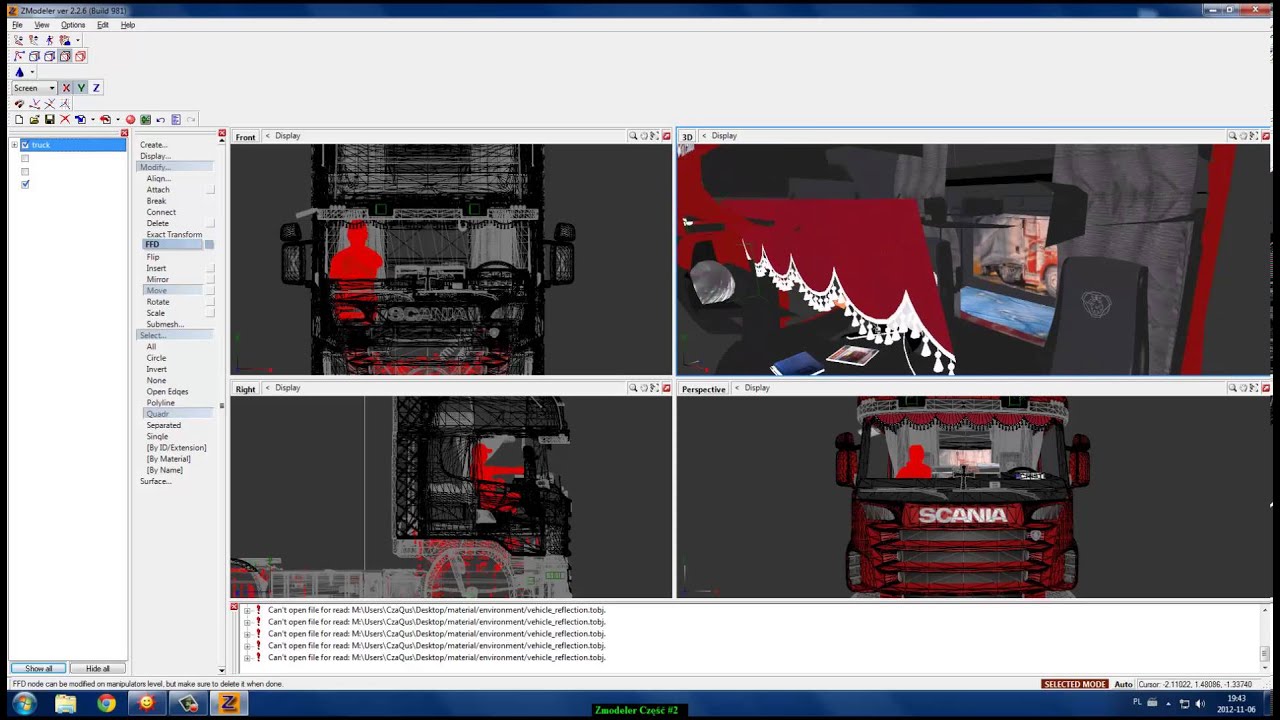Click the Save floppy disk icon
Image resolution: width=1280 pixels, height=720 pixels.
(50, 119)
